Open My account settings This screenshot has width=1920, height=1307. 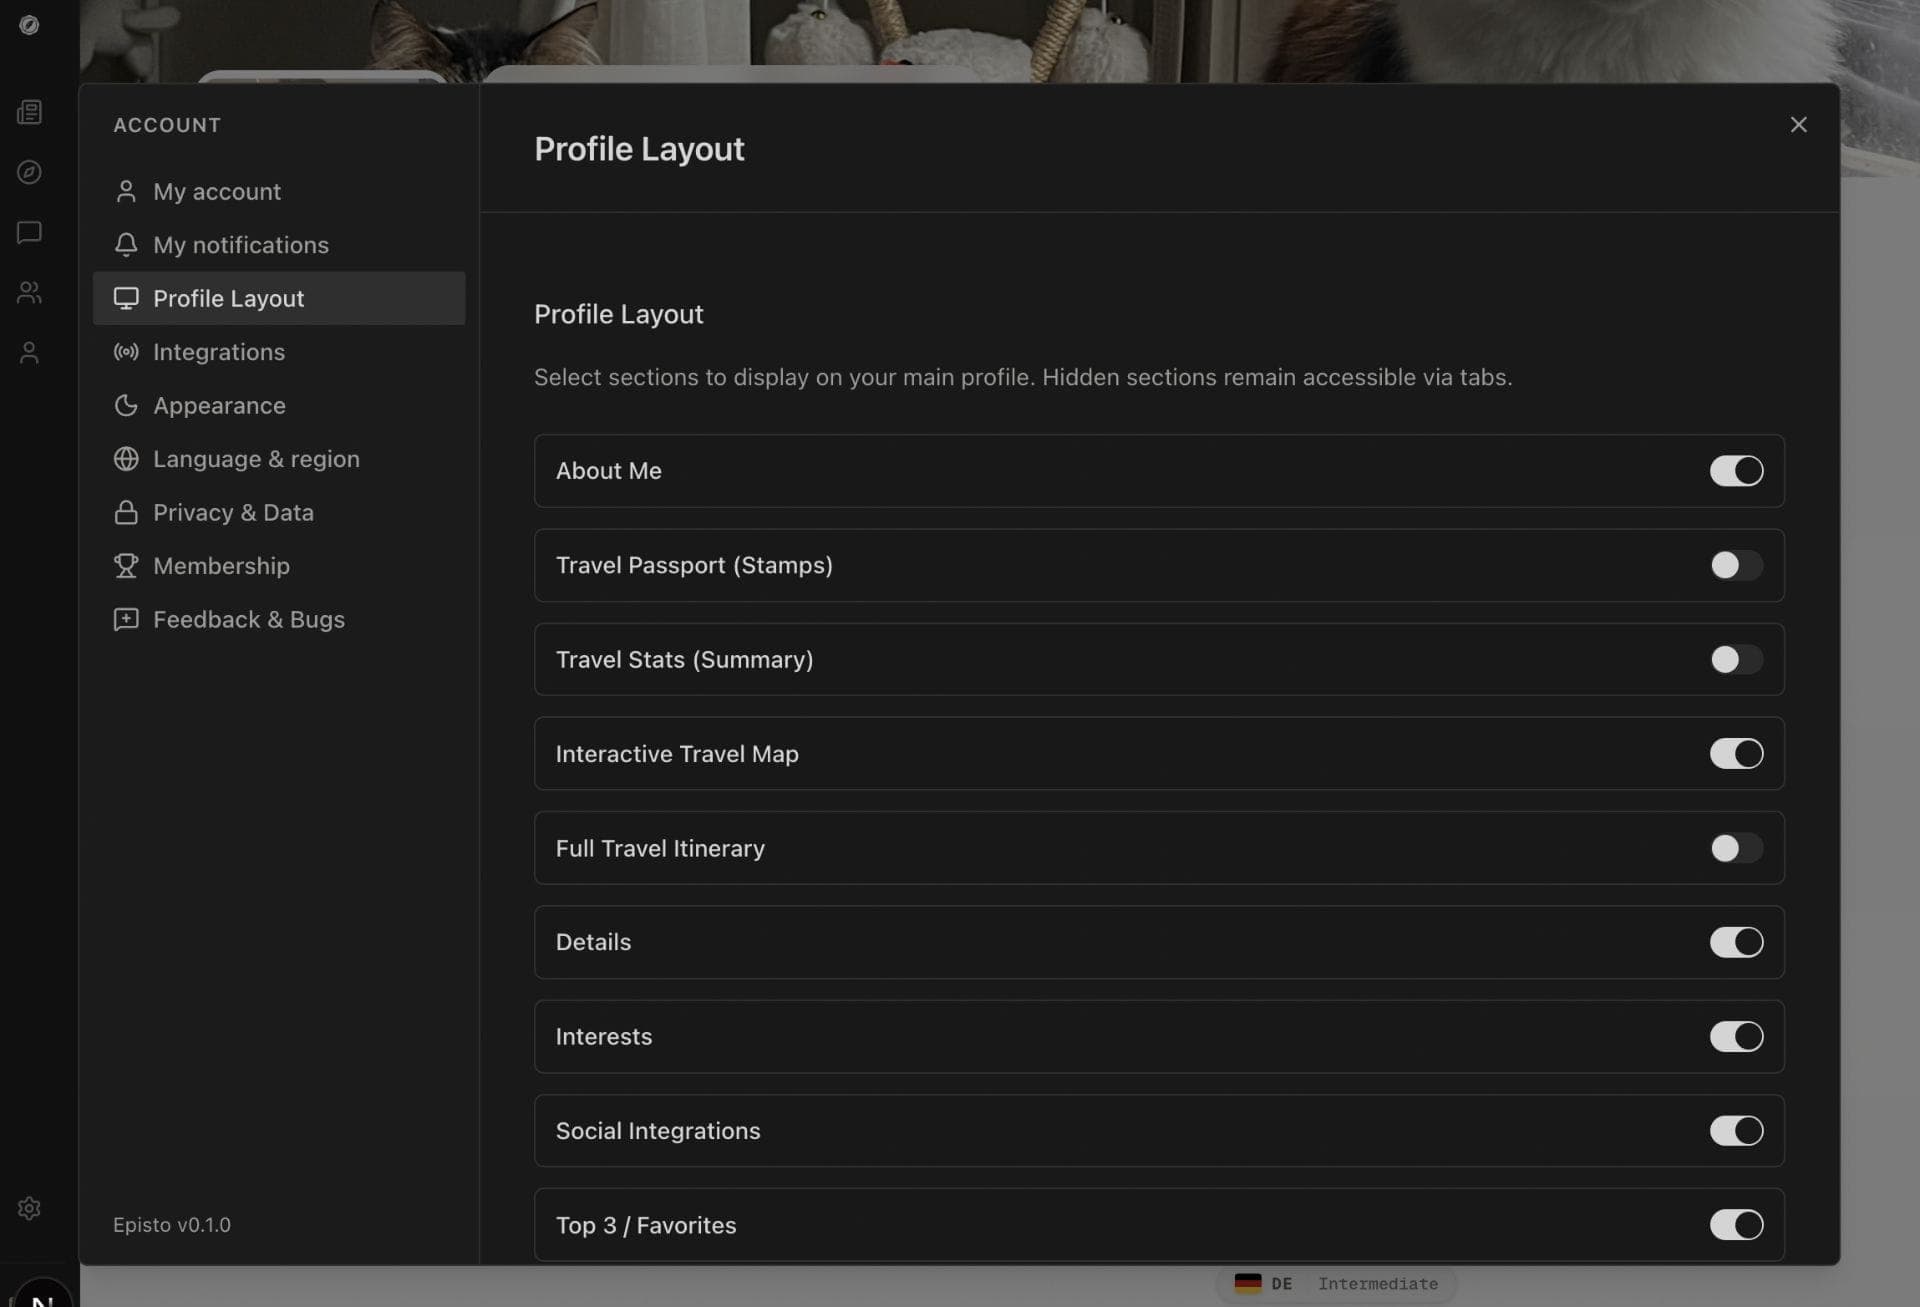coord(217,191)
